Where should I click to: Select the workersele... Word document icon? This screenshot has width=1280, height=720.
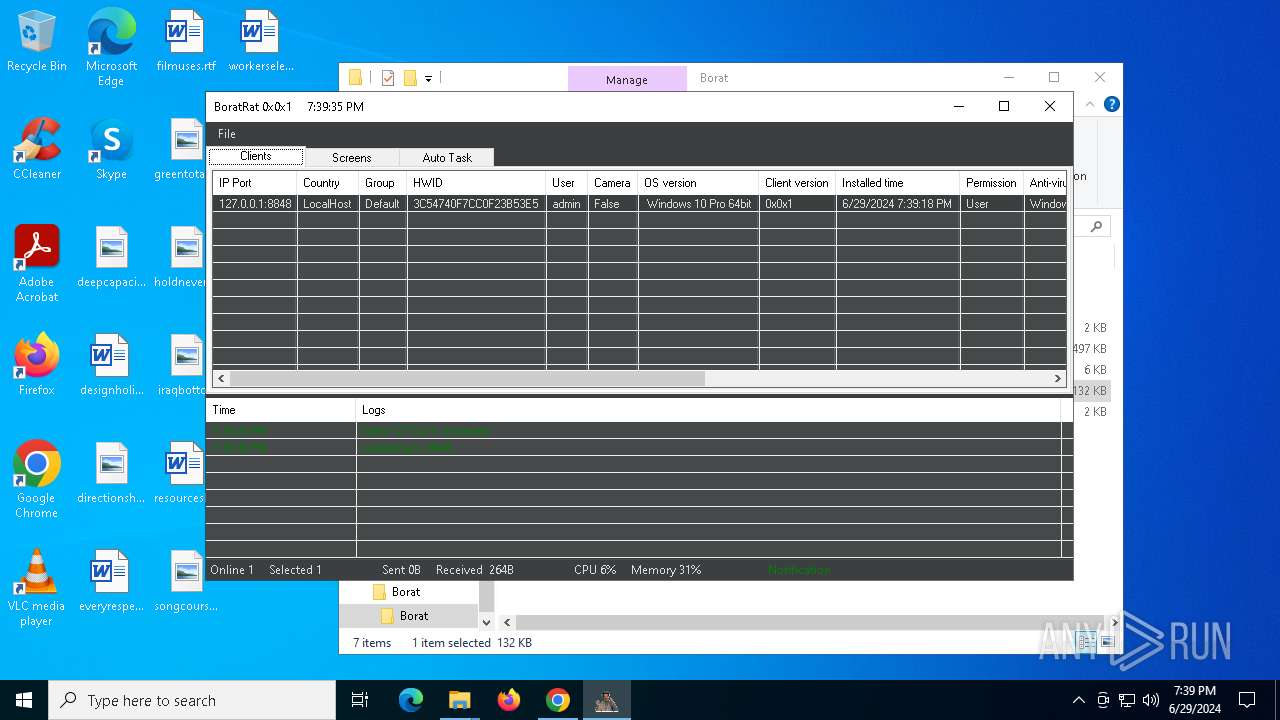pos(261,42)
